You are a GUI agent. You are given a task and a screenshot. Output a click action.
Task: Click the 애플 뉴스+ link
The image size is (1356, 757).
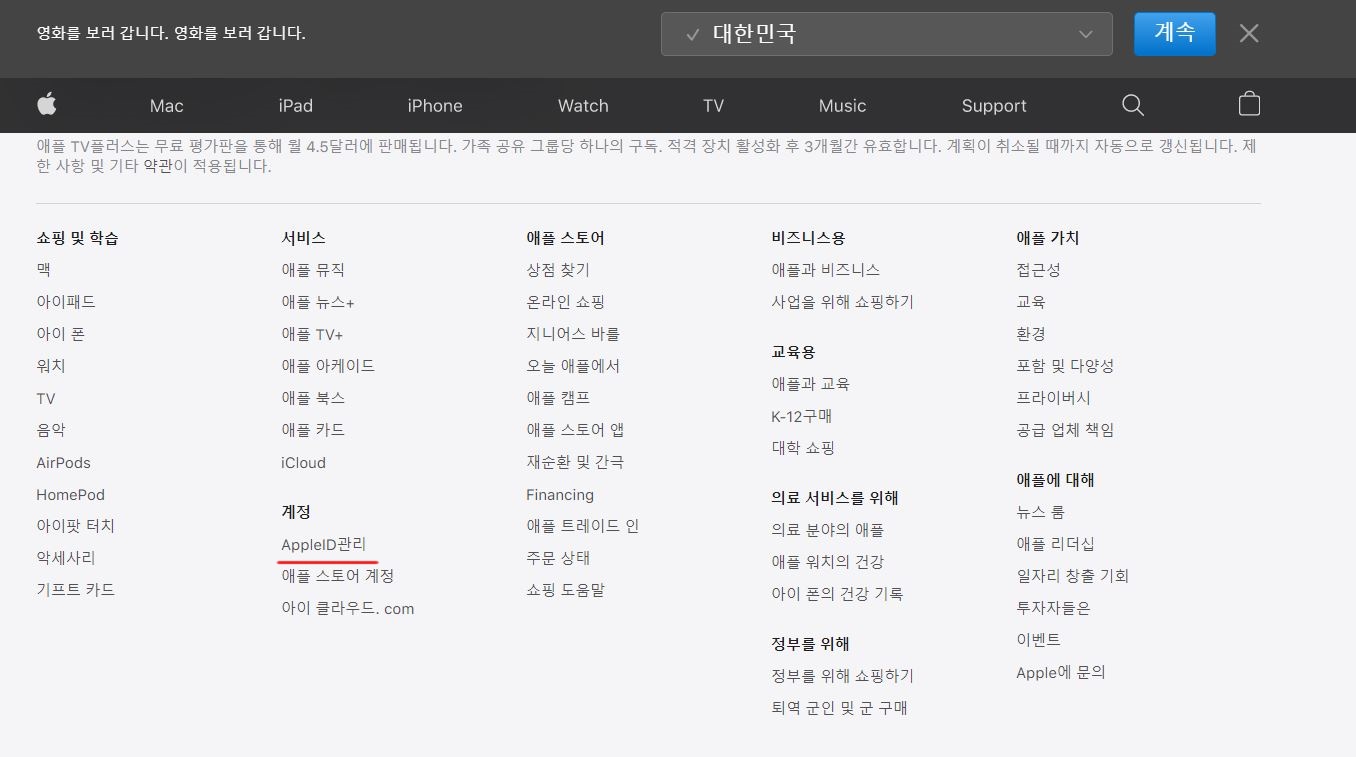pyautogui.click(x=318, y=302)
